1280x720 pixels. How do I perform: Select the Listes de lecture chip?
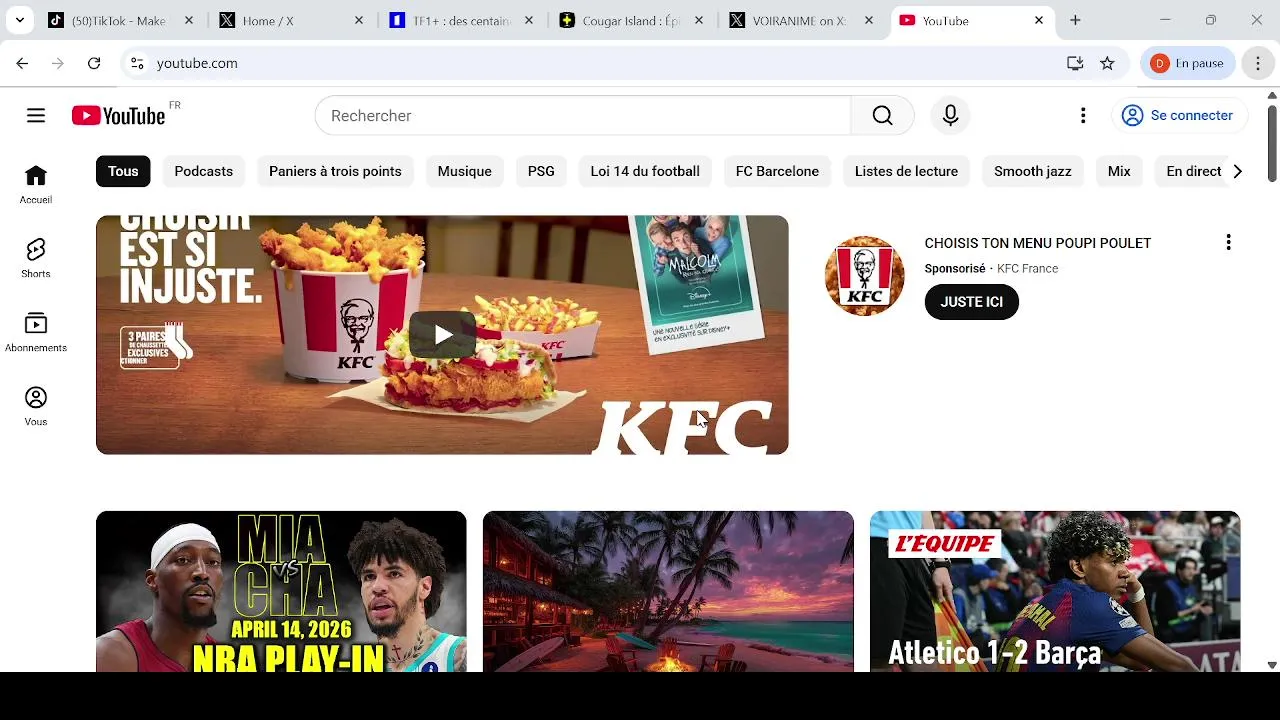click(x=906, y=171)
